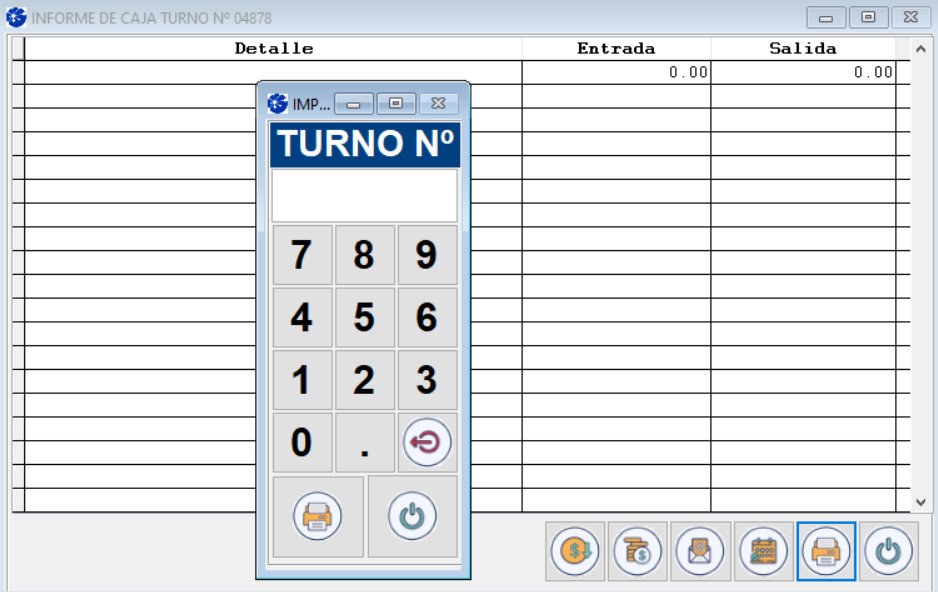Tap the 0 key on keypad
Image resolution: width=938 pixels, height=592 pixels.
[302, 443]
